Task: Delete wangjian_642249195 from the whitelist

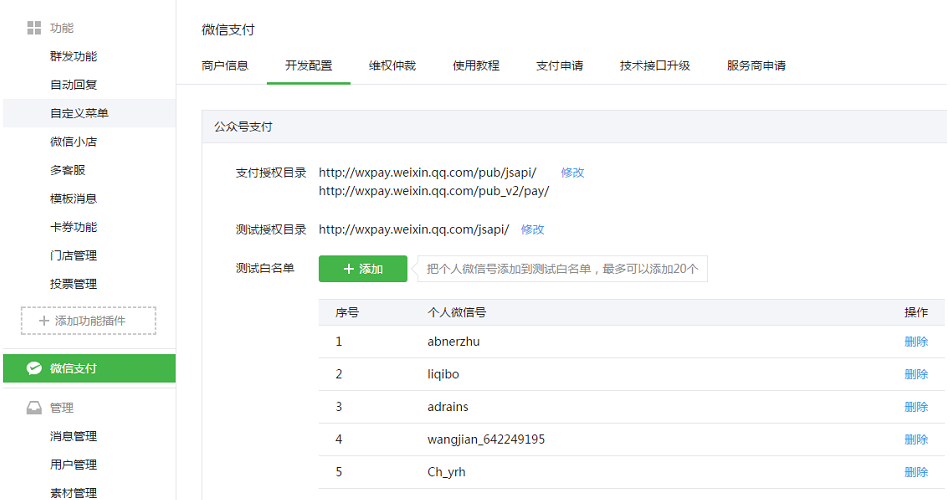Action: [x=916, y=440]
